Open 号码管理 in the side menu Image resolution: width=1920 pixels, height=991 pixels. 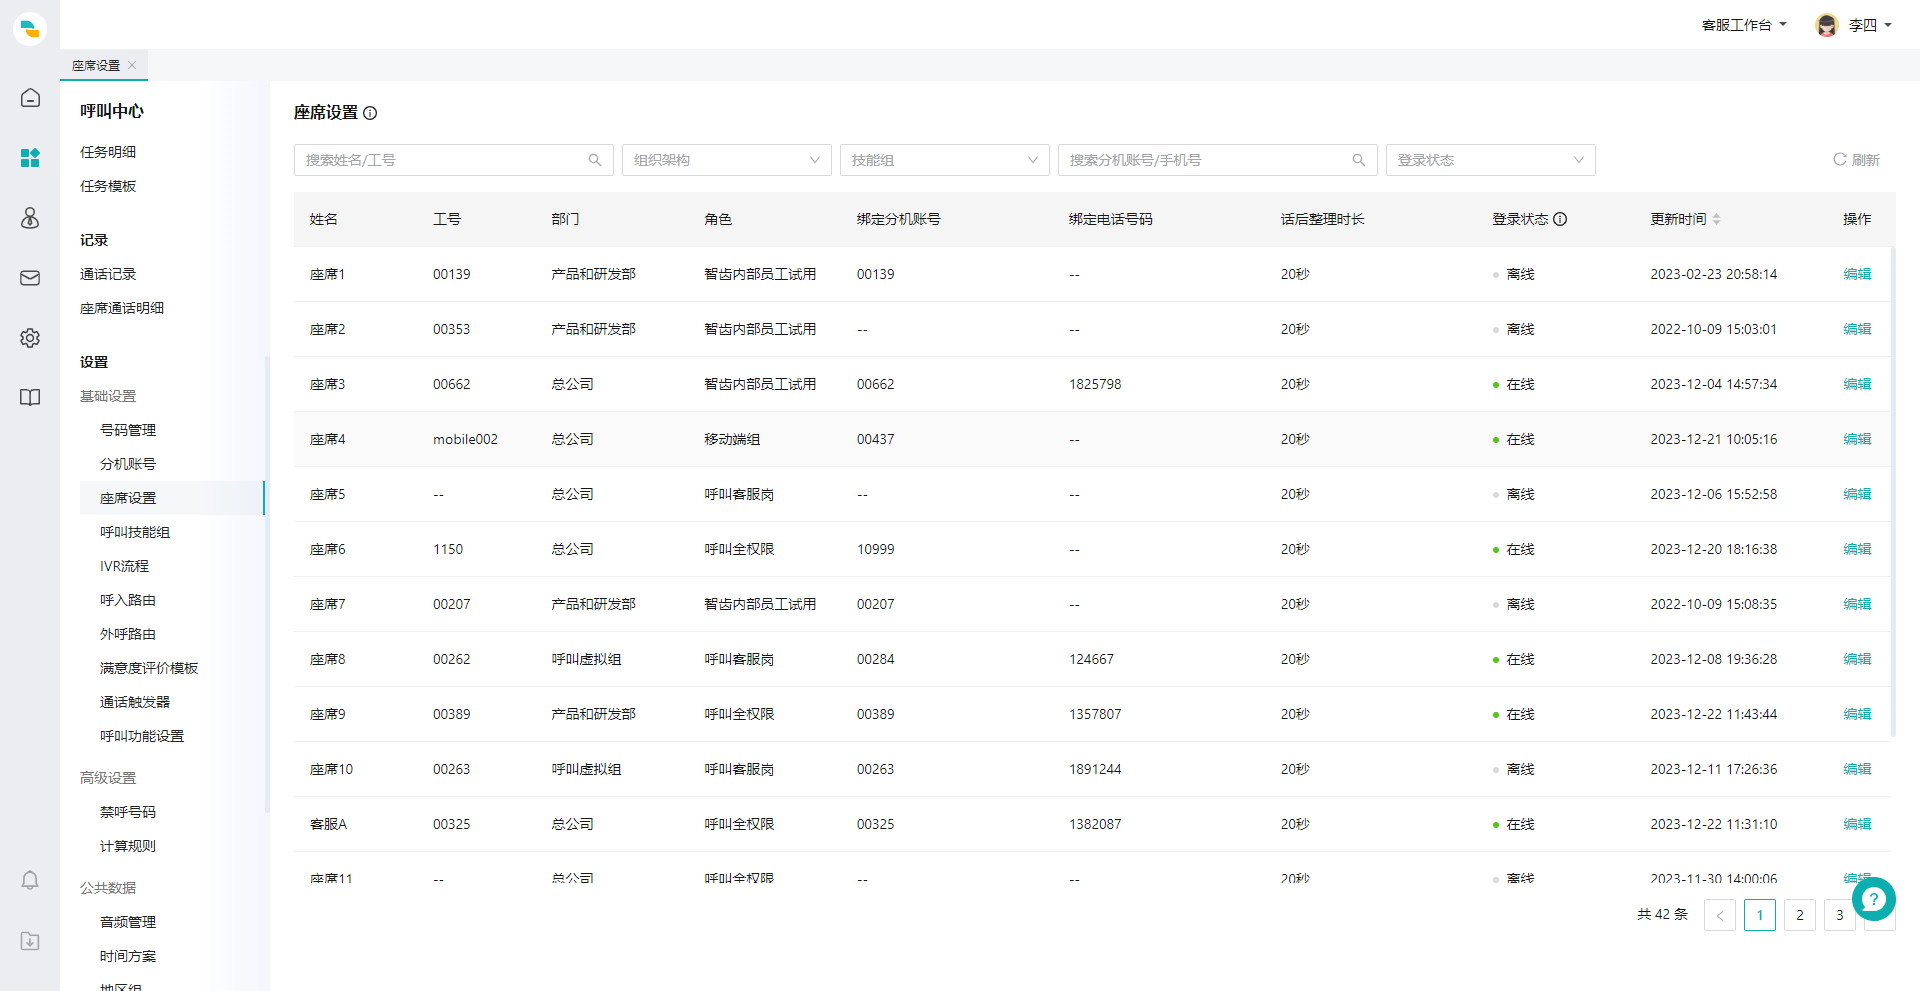click(128, 430)
